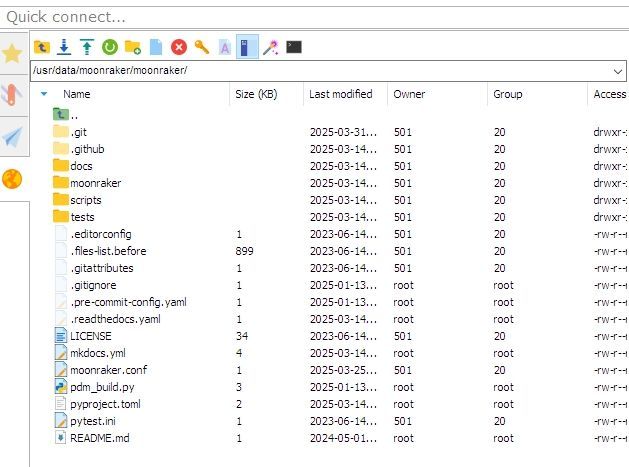629x467 pixels.
Task: Toggle hidden files display icon
Action: [x=247, y=47]
